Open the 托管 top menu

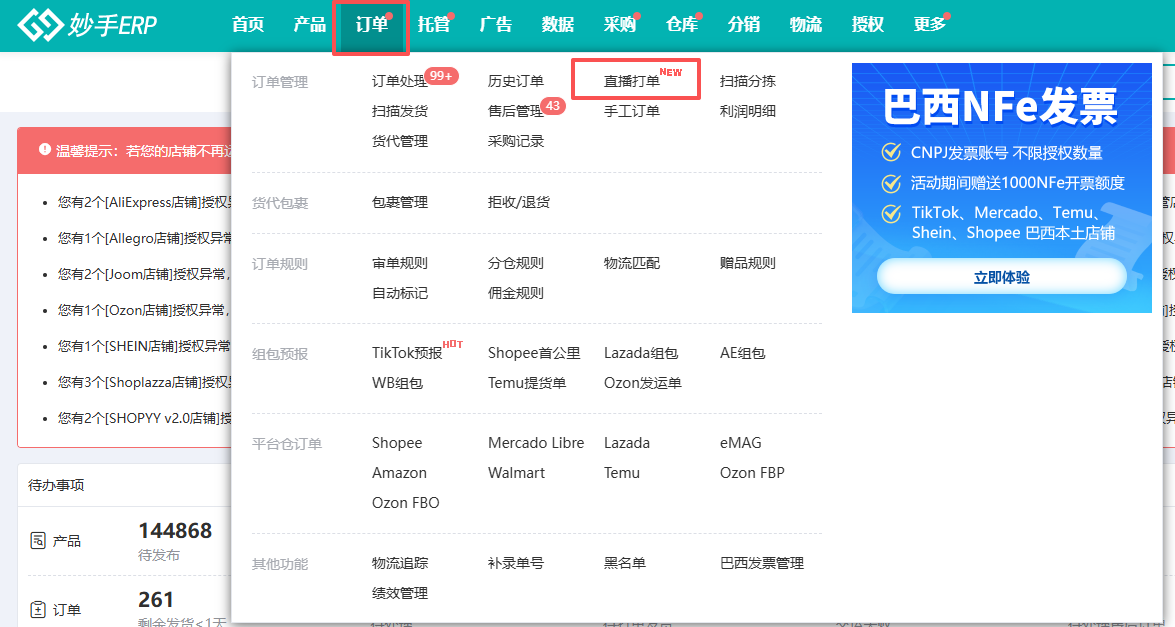click(434, 25)
